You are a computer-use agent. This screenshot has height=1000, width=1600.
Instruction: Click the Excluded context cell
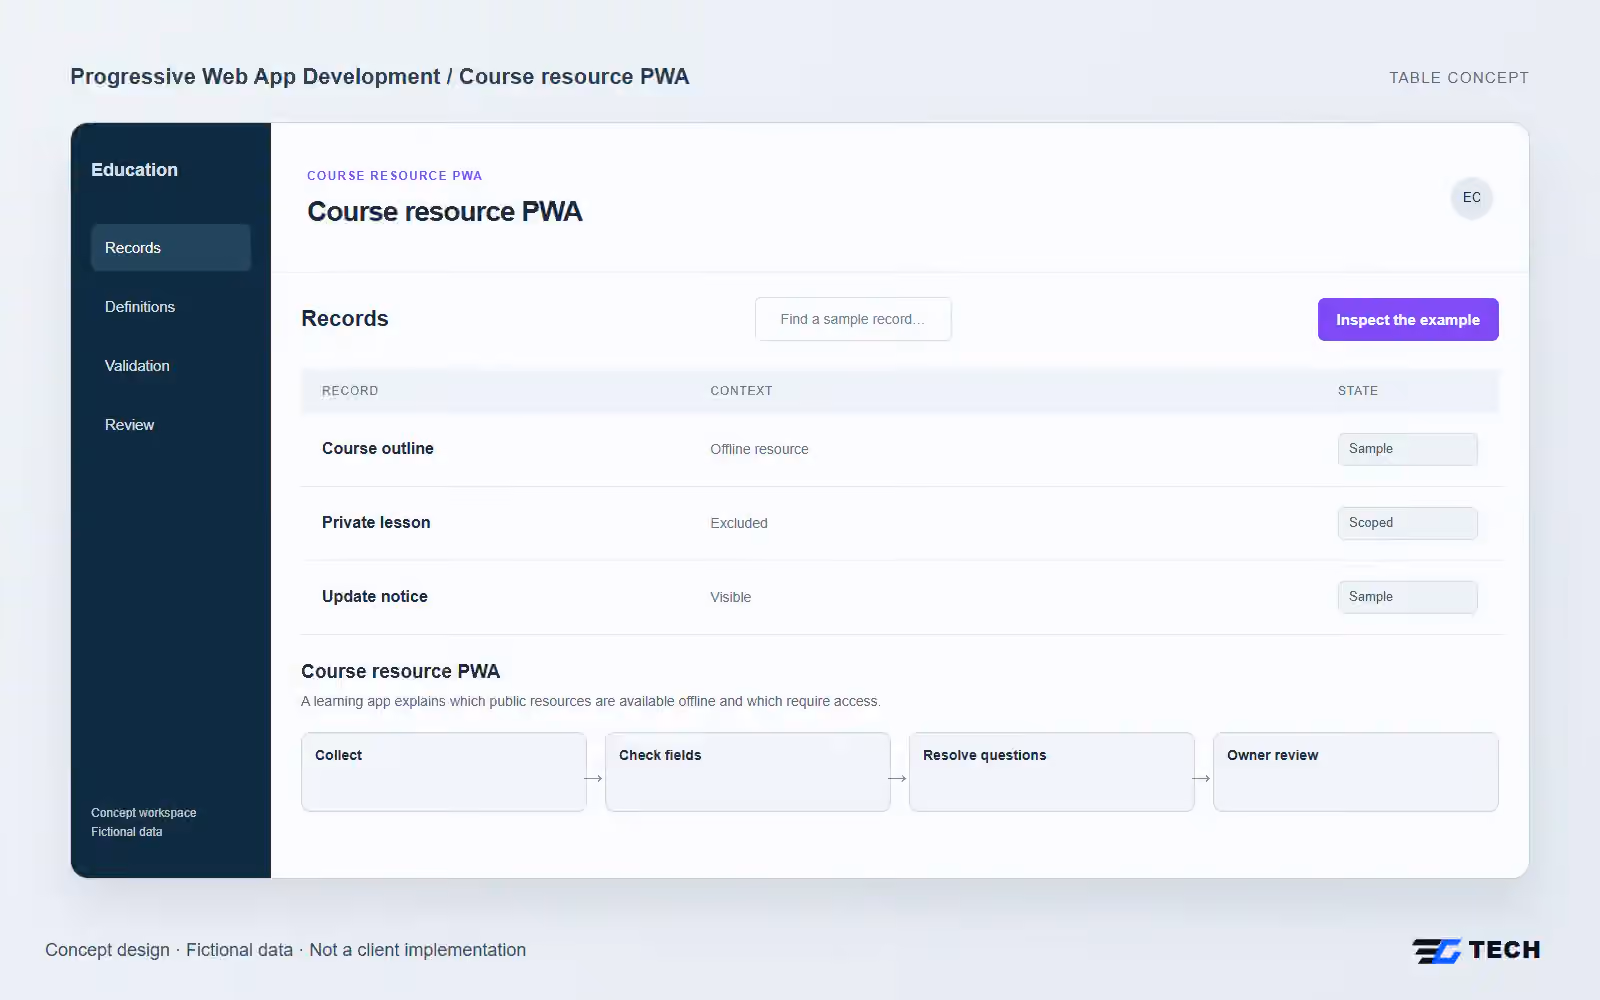739,523
